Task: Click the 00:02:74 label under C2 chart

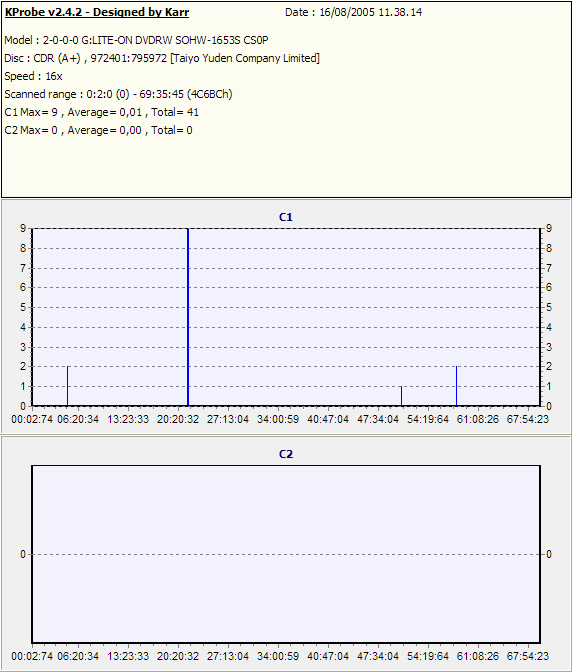Action: coord(32,656)
